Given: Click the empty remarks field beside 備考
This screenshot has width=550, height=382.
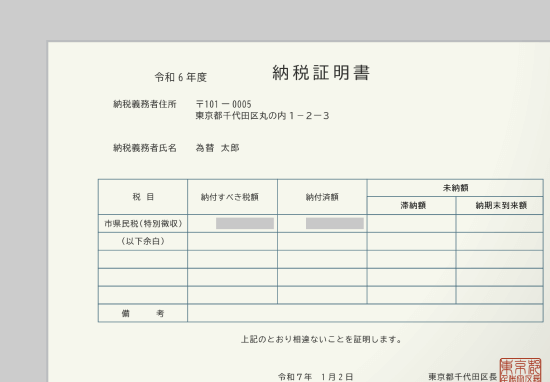Looking at the screenshot, I should 365,313.
